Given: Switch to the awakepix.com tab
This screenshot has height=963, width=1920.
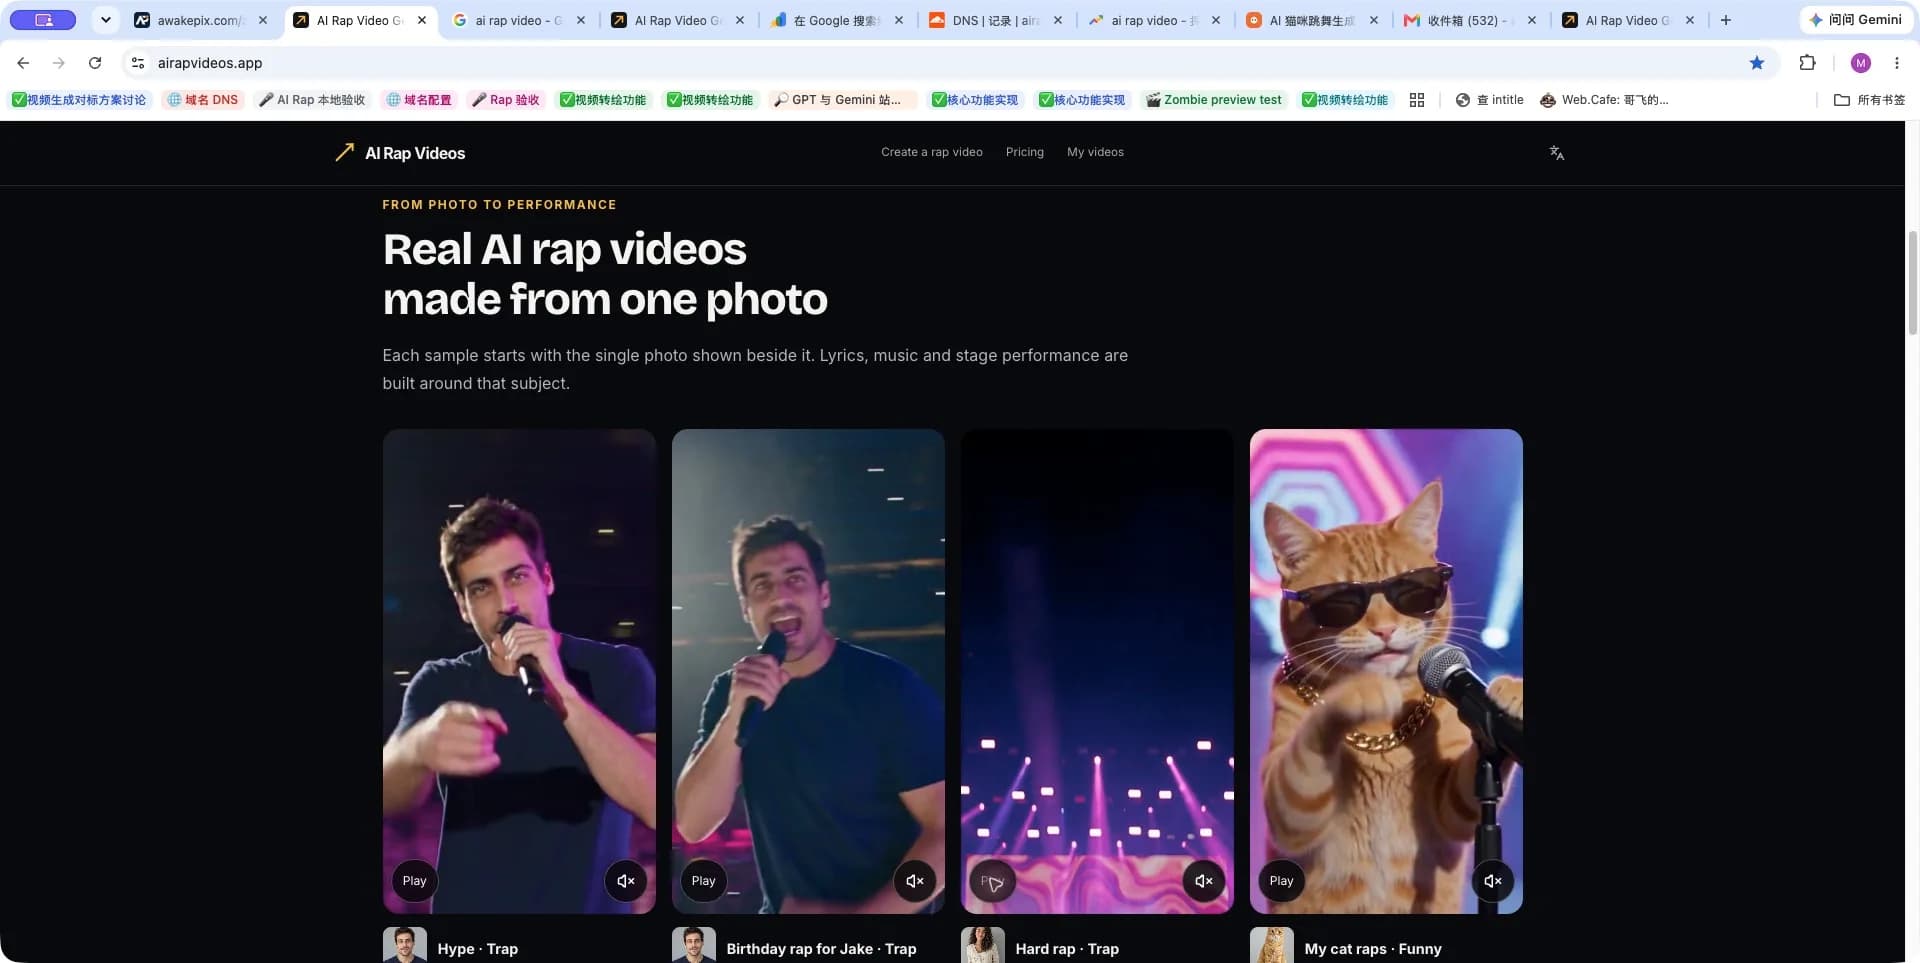Looking at the screenshot, I should (x=198, y=20).
